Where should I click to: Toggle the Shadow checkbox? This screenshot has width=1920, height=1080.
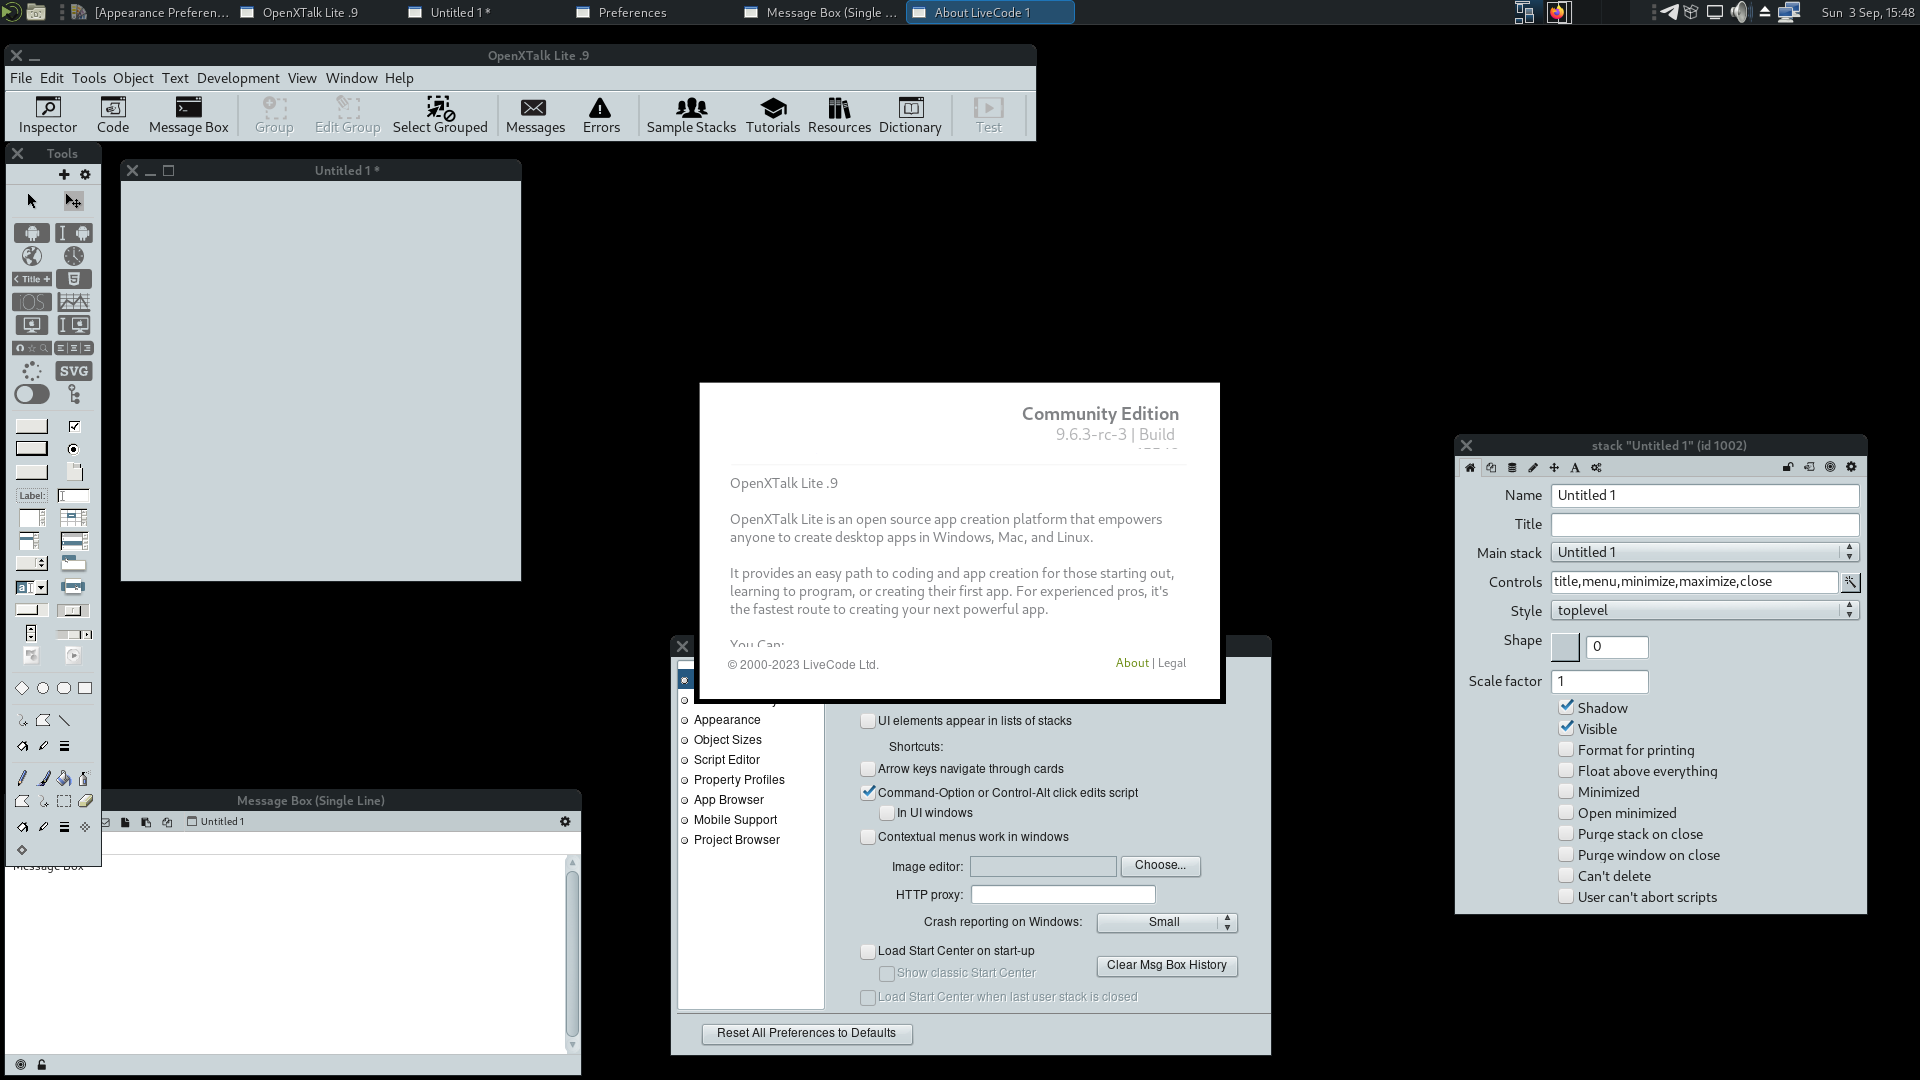point(1566,707)
